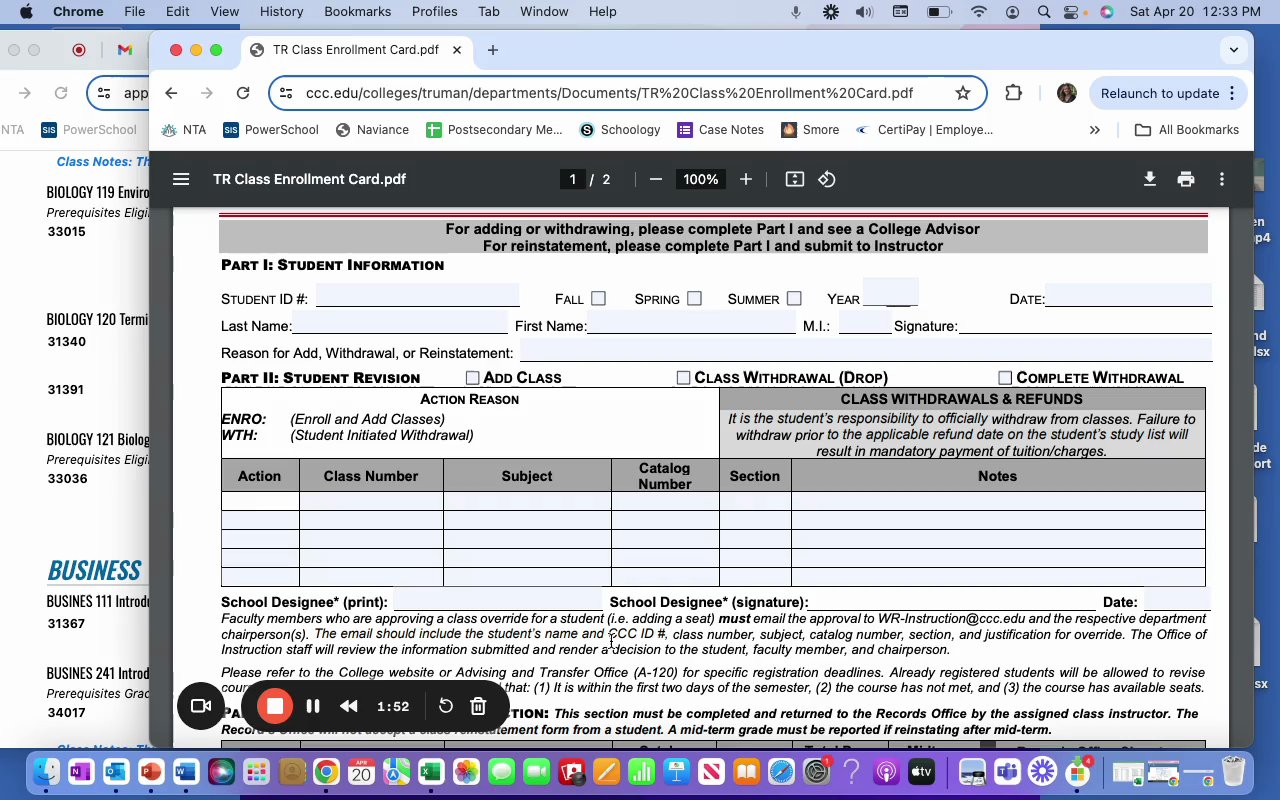This screenshot has height=800, width=1280.
Task: Expand the tab search chevron
Action: point(1234,50)
